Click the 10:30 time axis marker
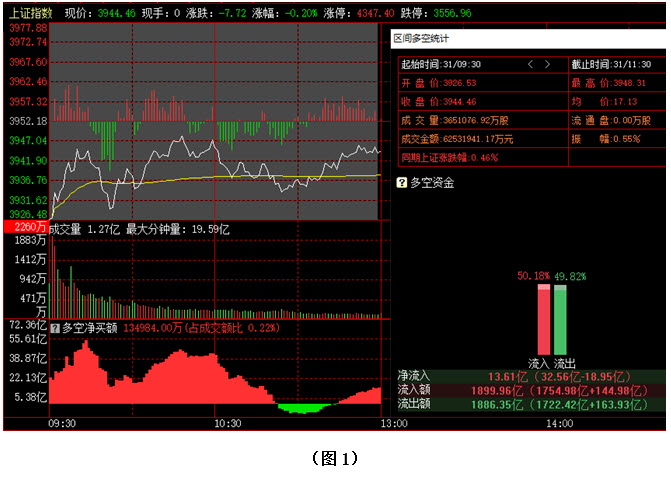The image size is (671, 480). (x=228, y=424)
